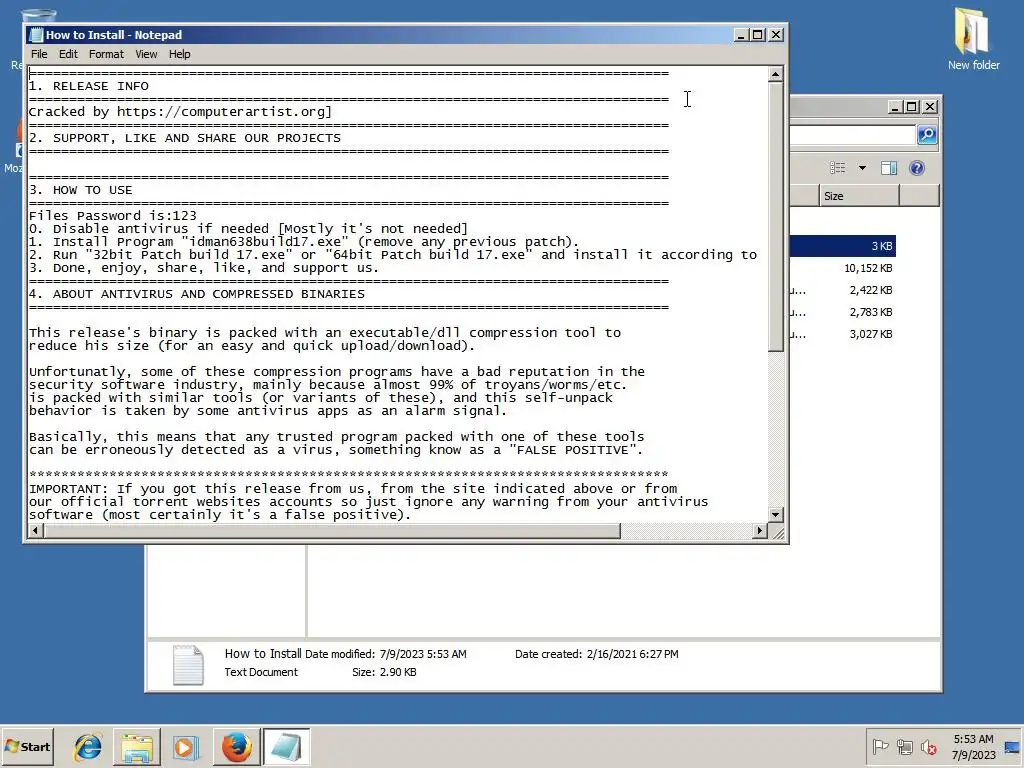Click the Notepad taskbar button

[286, 747]
